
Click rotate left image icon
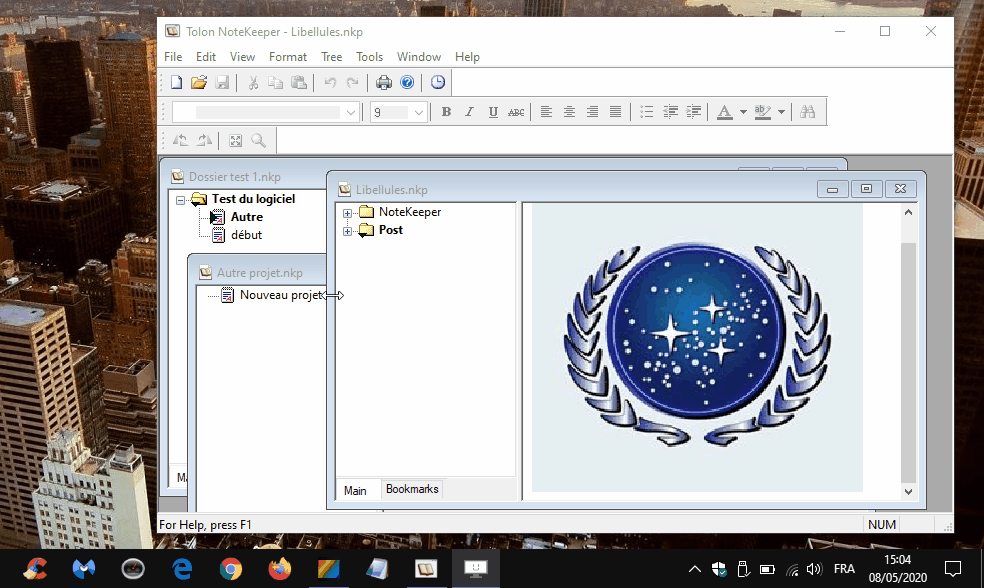tap(181, 141)
